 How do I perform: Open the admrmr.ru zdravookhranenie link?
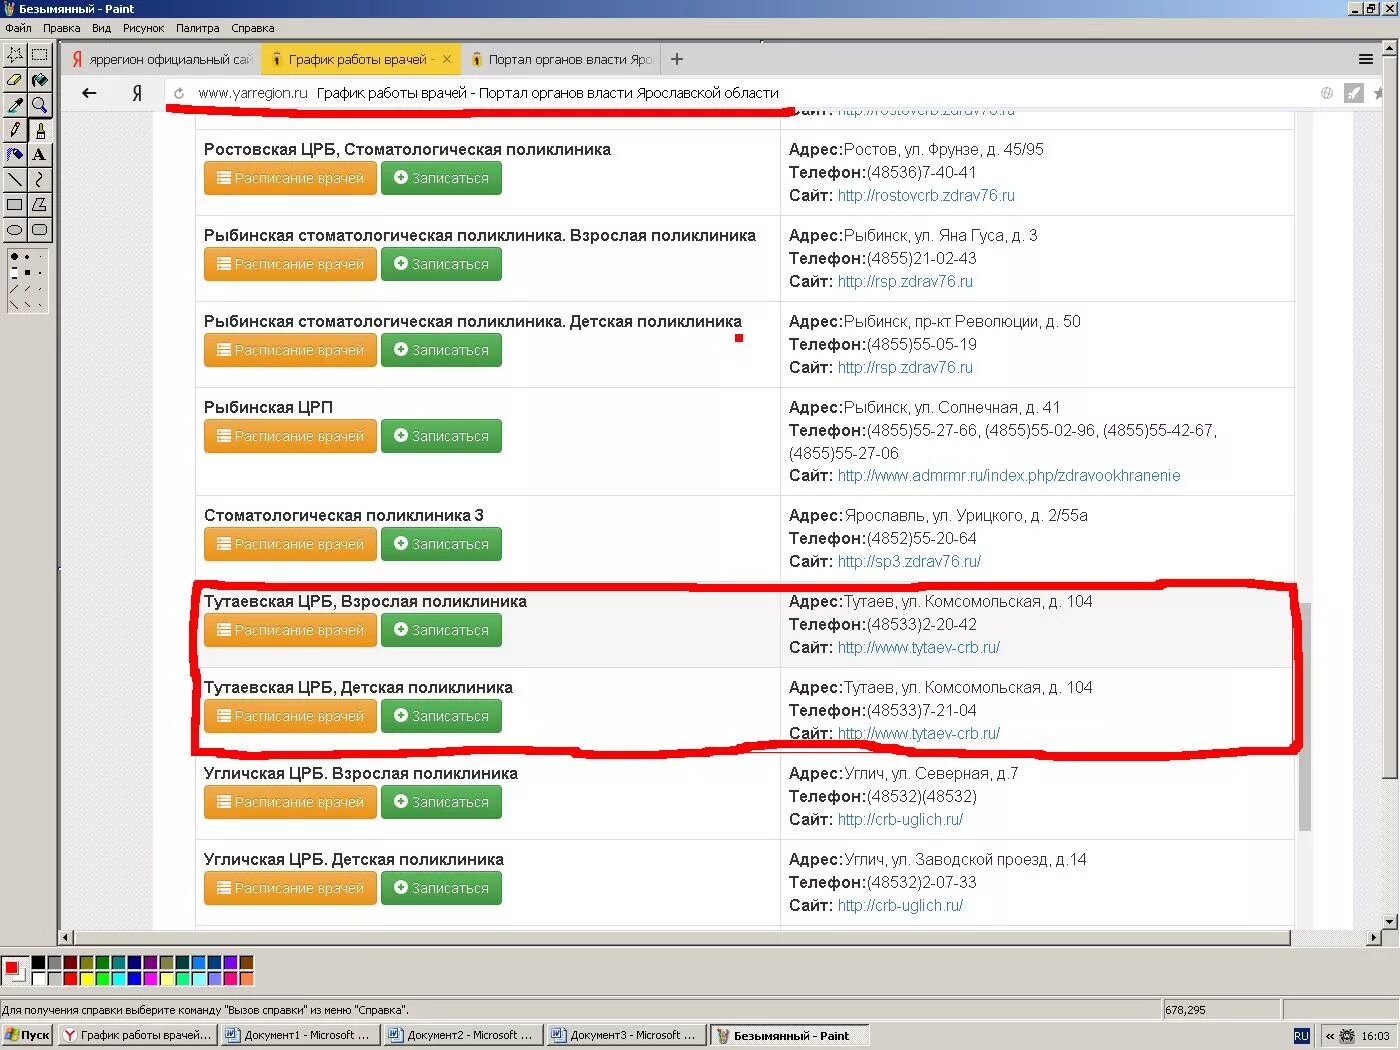click(x=1009, y=476)
